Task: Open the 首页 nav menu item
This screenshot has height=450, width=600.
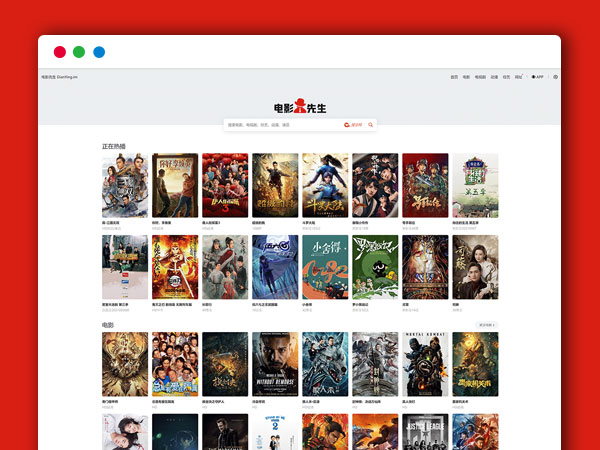Action: coord(454,76)
